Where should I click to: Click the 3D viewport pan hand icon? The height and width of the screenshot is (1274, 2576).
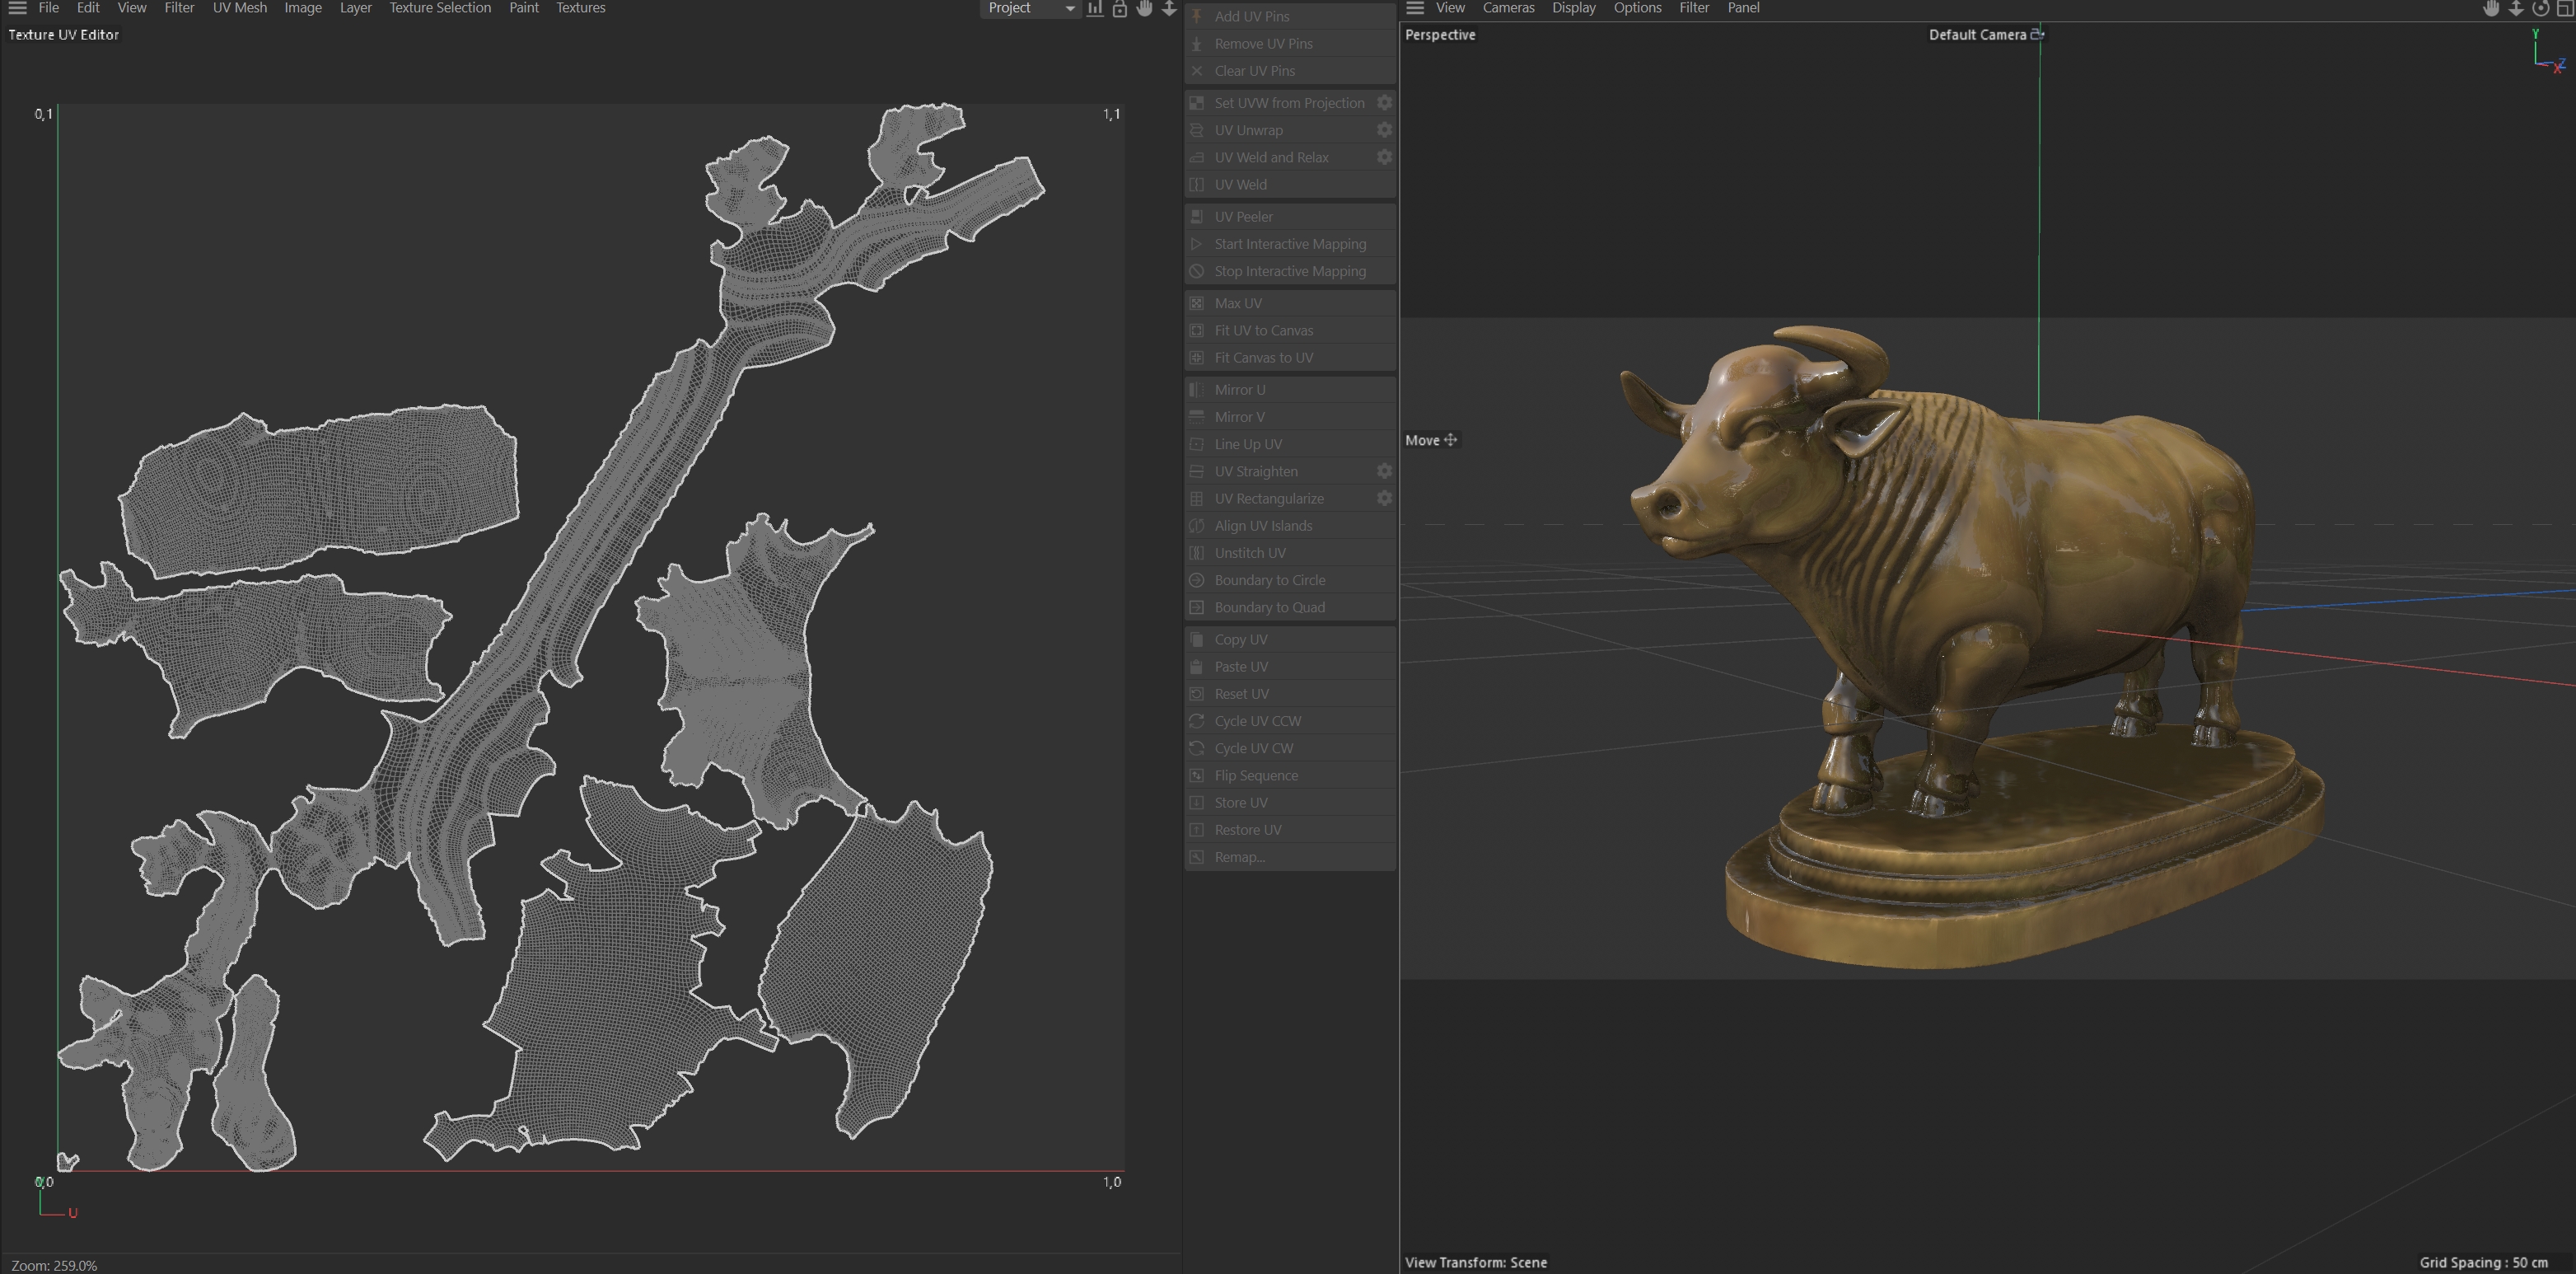2491,8
